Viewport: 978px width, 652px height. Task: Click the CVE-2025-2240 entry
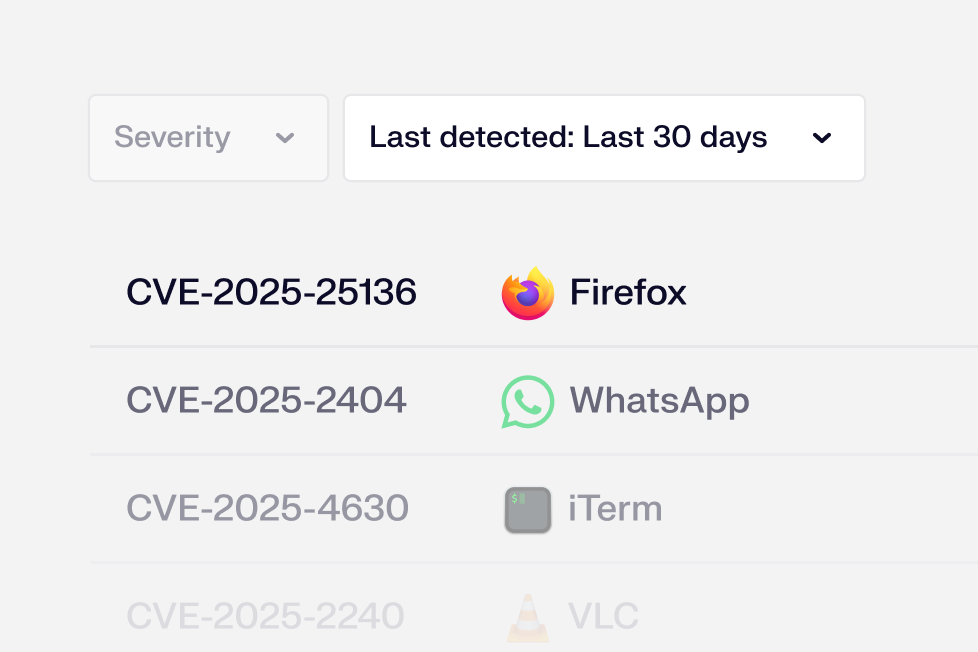pyautogui.click(x=265, y=615)
